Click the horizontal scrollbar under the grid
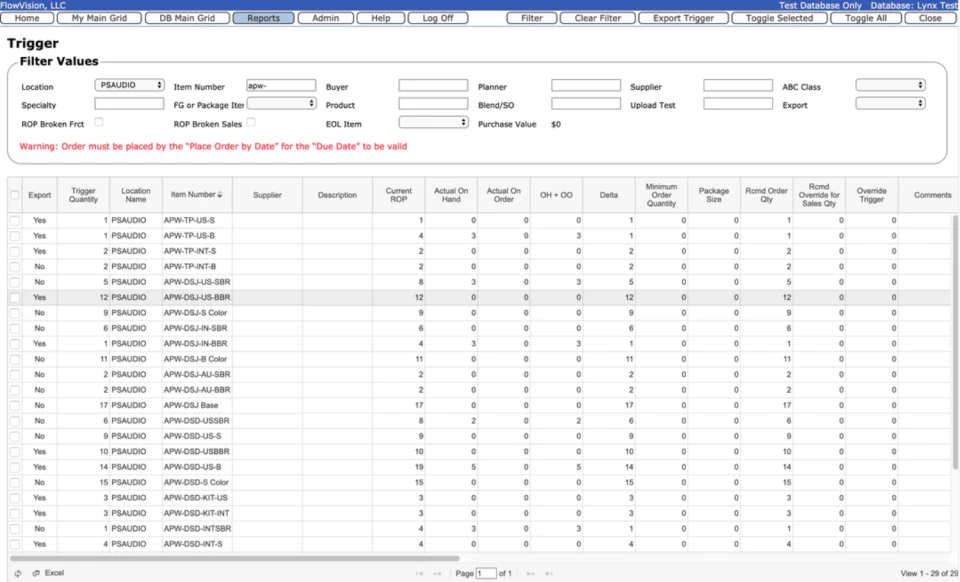Image resolution: width=960 pixels, height=582 pixels. pyautogui.click(x=234, y=558)
